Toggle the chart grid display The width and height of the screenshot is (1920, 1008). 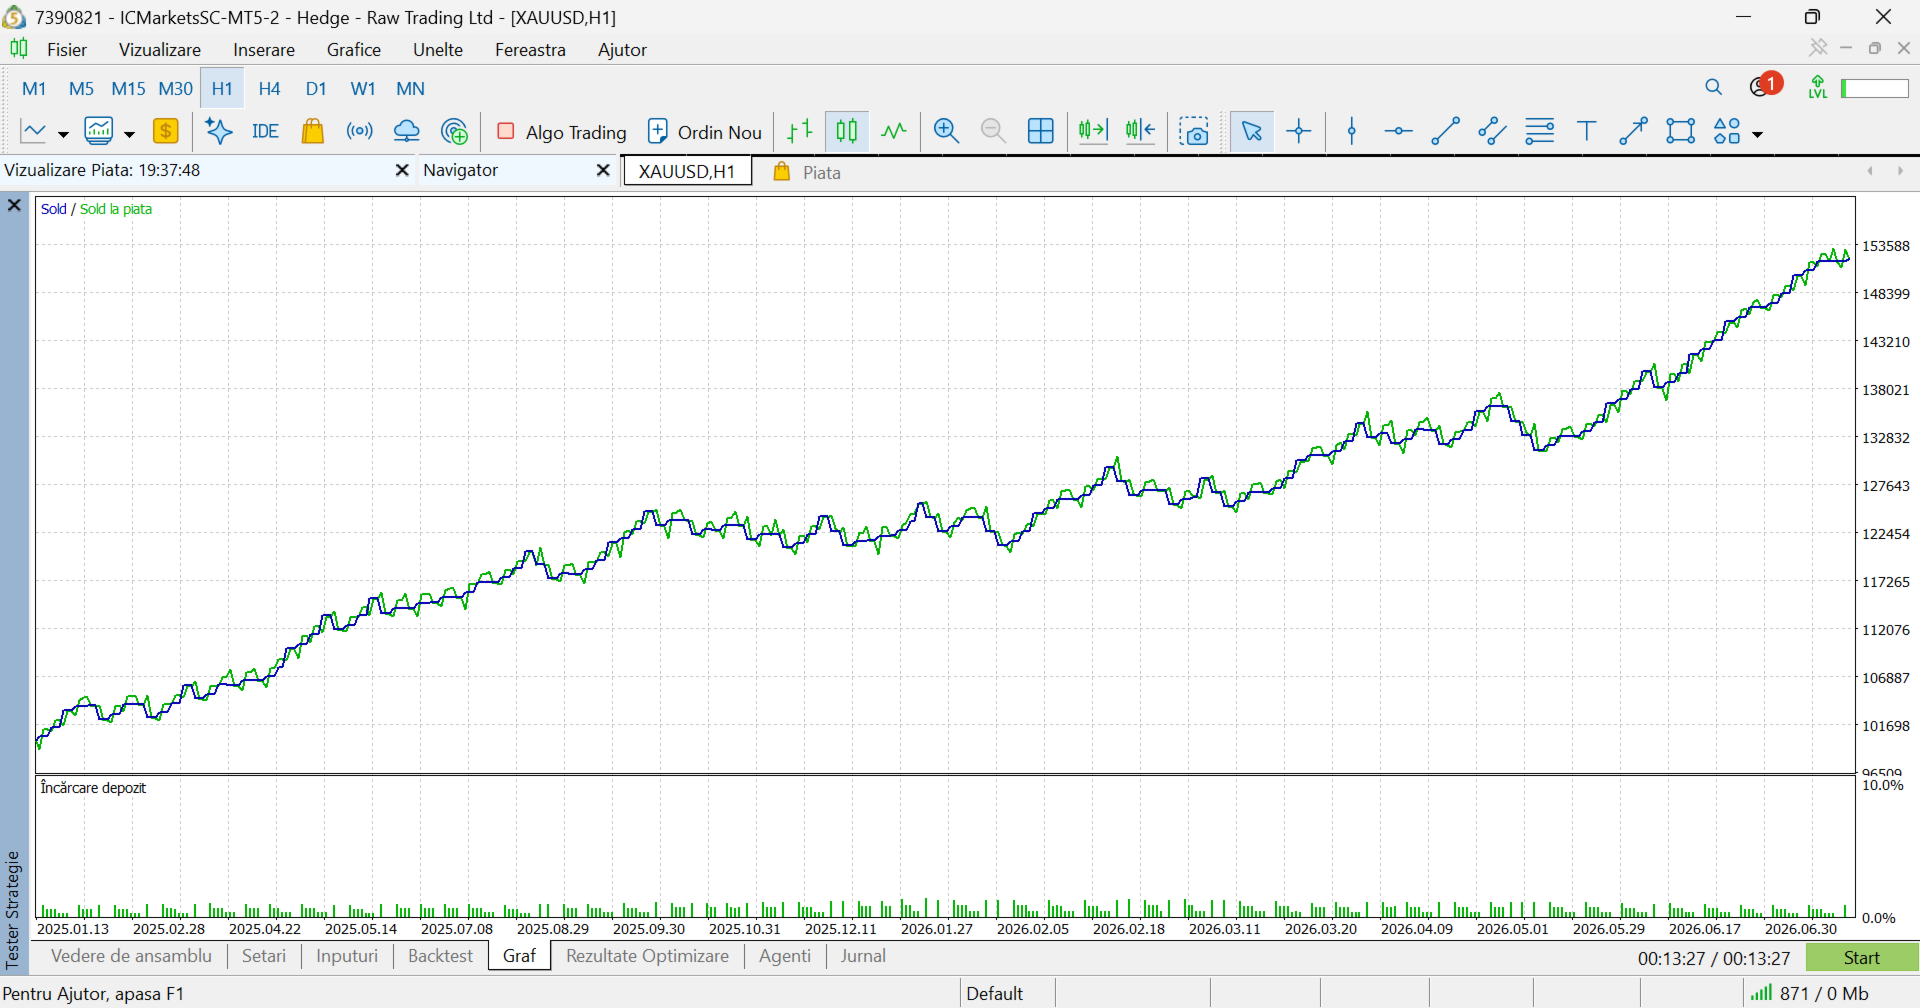[1041, 131]
